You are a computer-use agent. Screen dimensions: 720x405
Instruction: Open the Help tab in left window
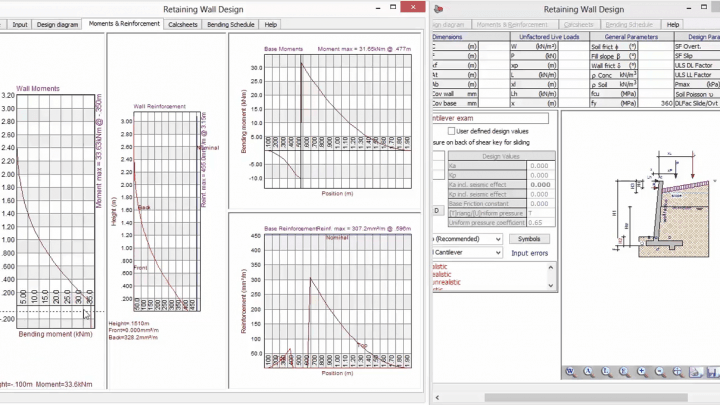(x=270, y=24)
